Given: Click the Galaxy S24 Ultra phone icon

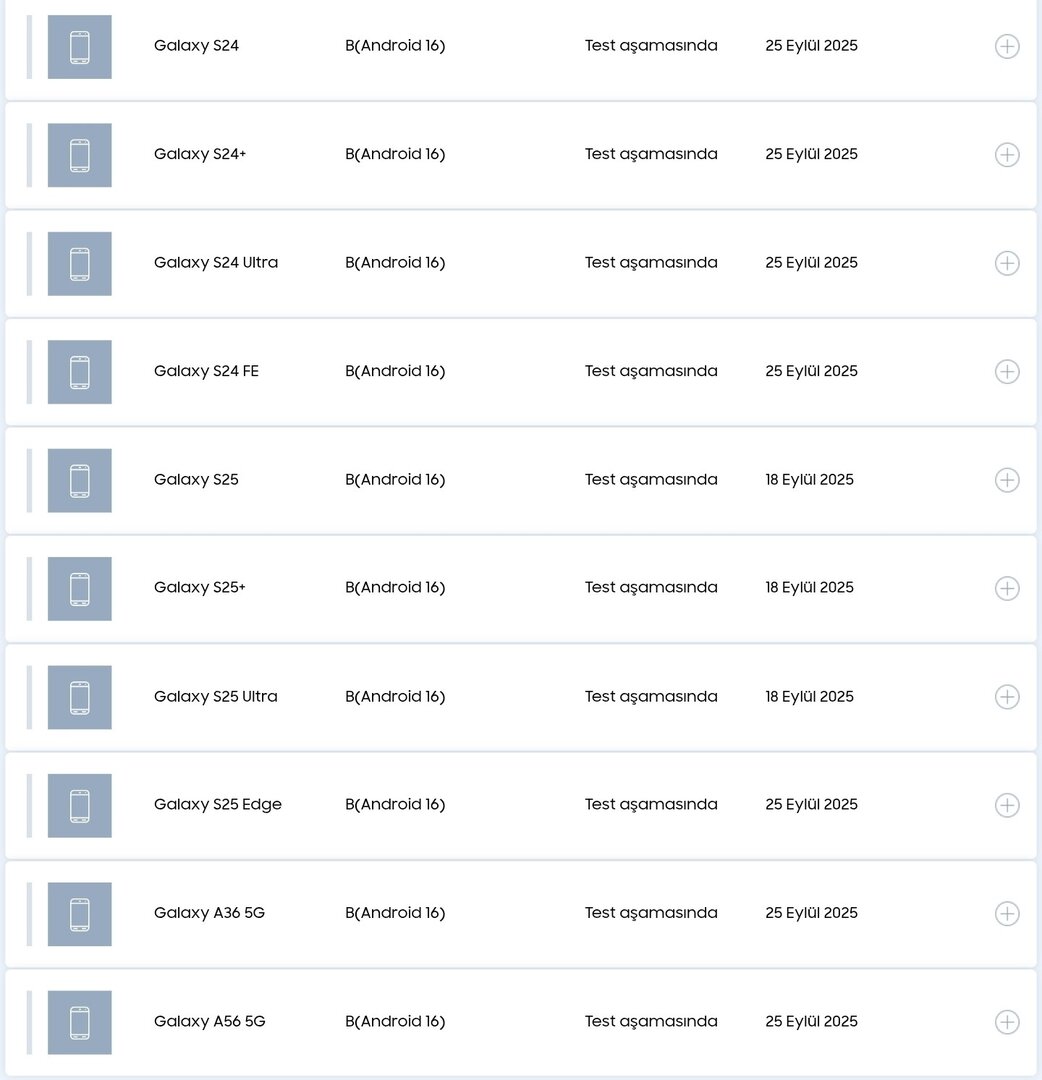Looking at the screenshot, I should (x=80, y=264).
